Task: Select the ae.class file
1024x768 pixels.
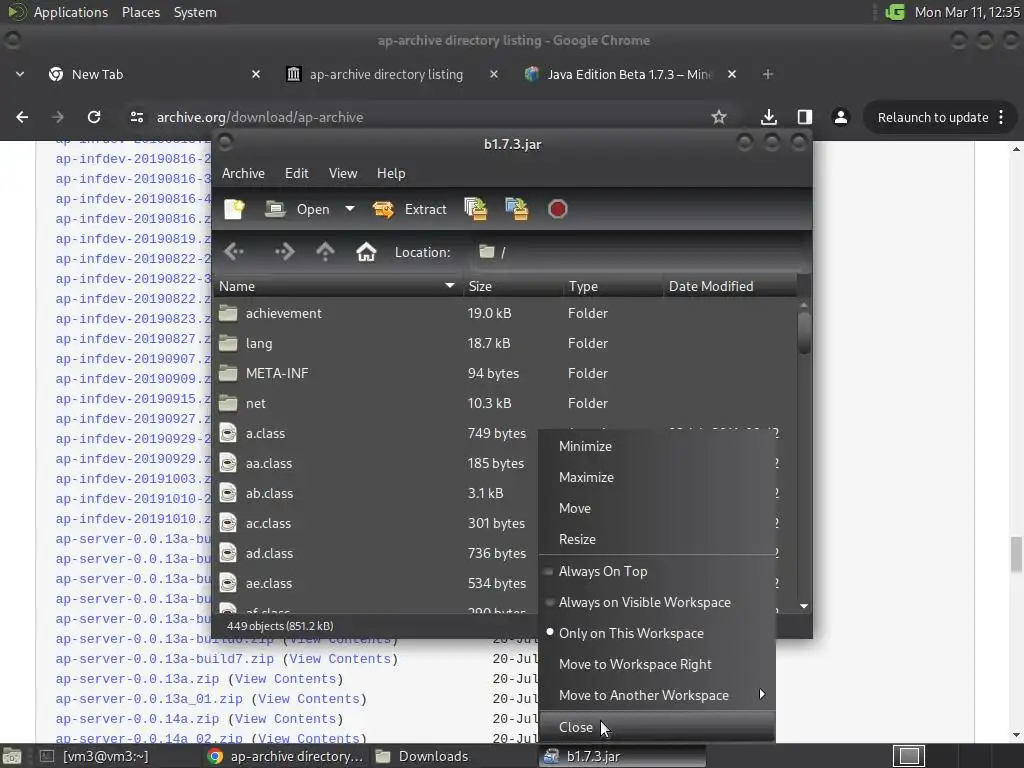Action: (376, 584)
